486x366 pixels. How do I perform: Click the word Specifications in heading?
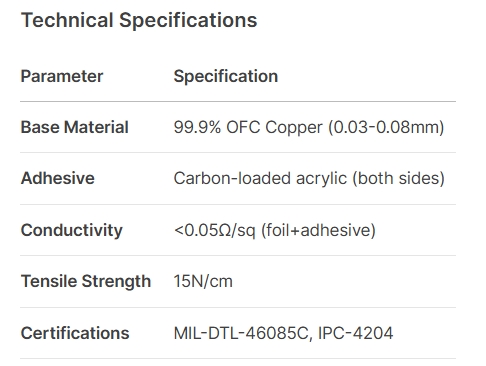click(188, 21)
